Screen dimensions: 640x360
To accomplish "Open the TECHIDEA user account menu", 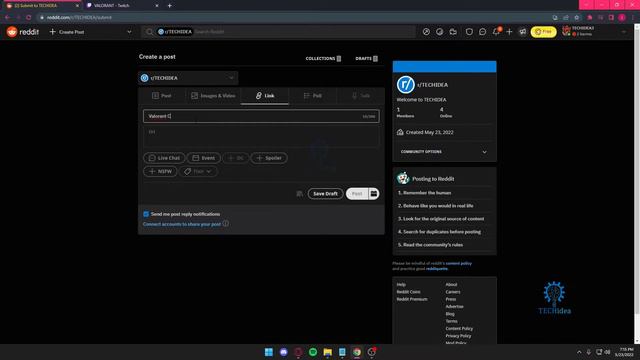I will pos(594,31).
